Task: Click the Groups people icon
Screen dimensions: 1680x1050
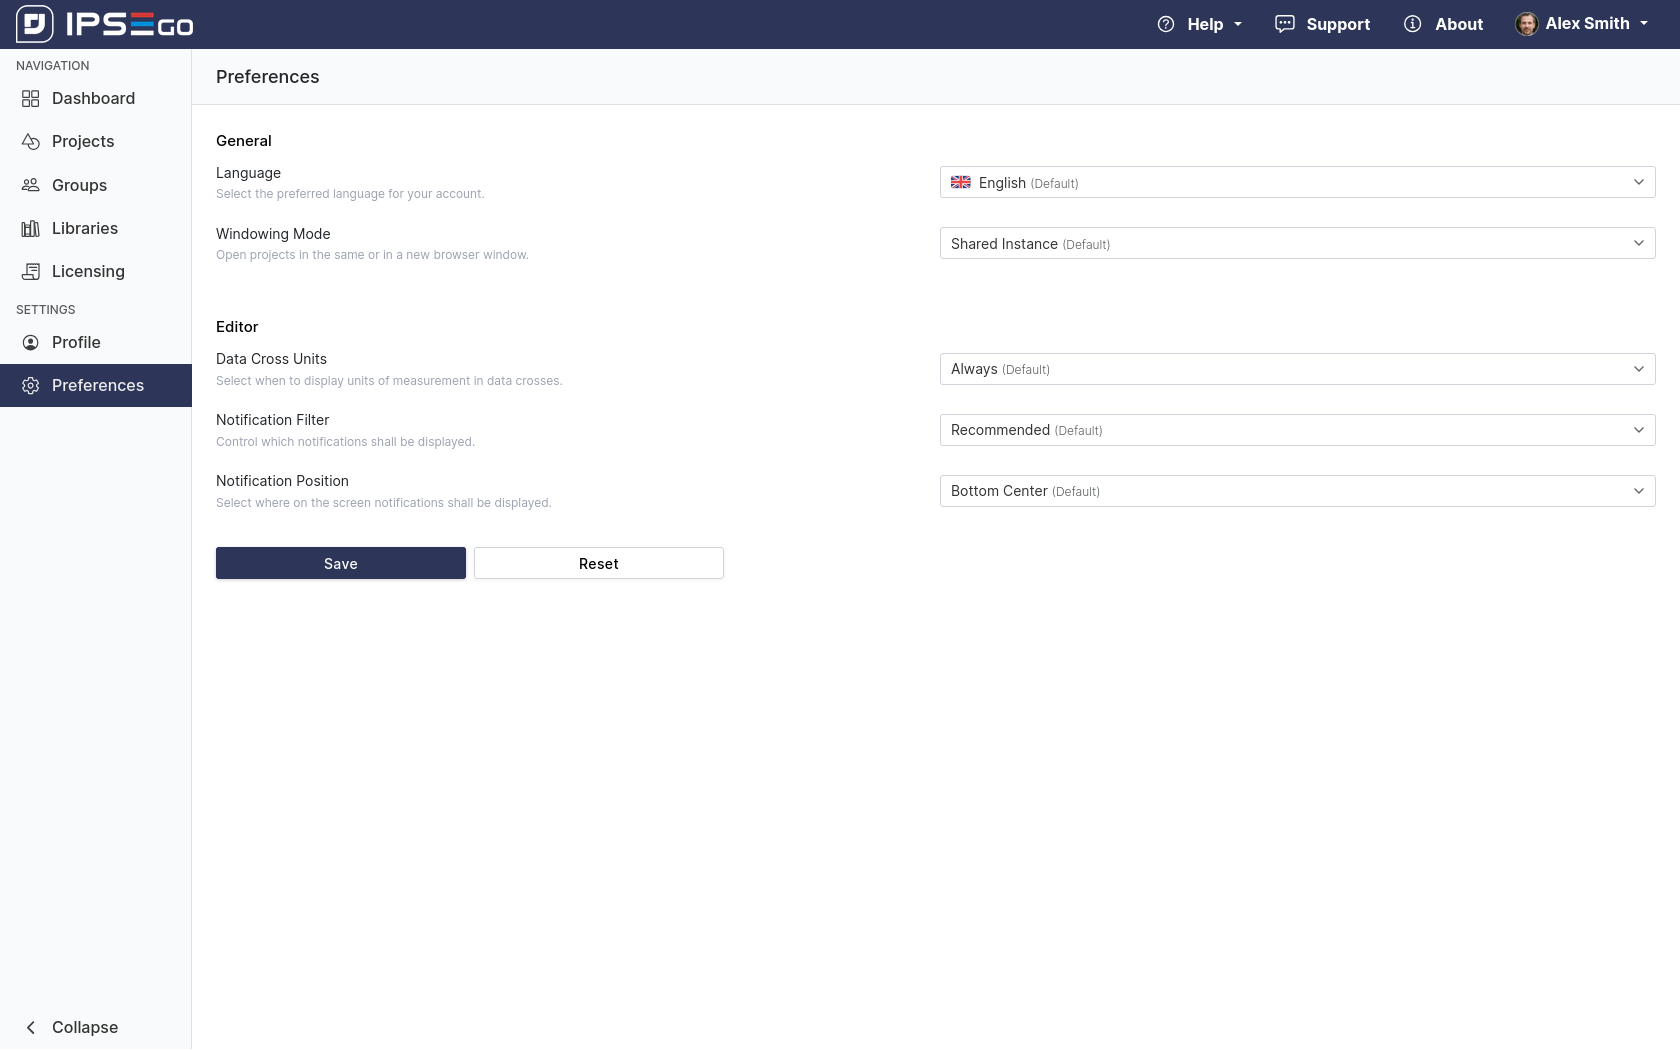Action: (x=31, y=185)
